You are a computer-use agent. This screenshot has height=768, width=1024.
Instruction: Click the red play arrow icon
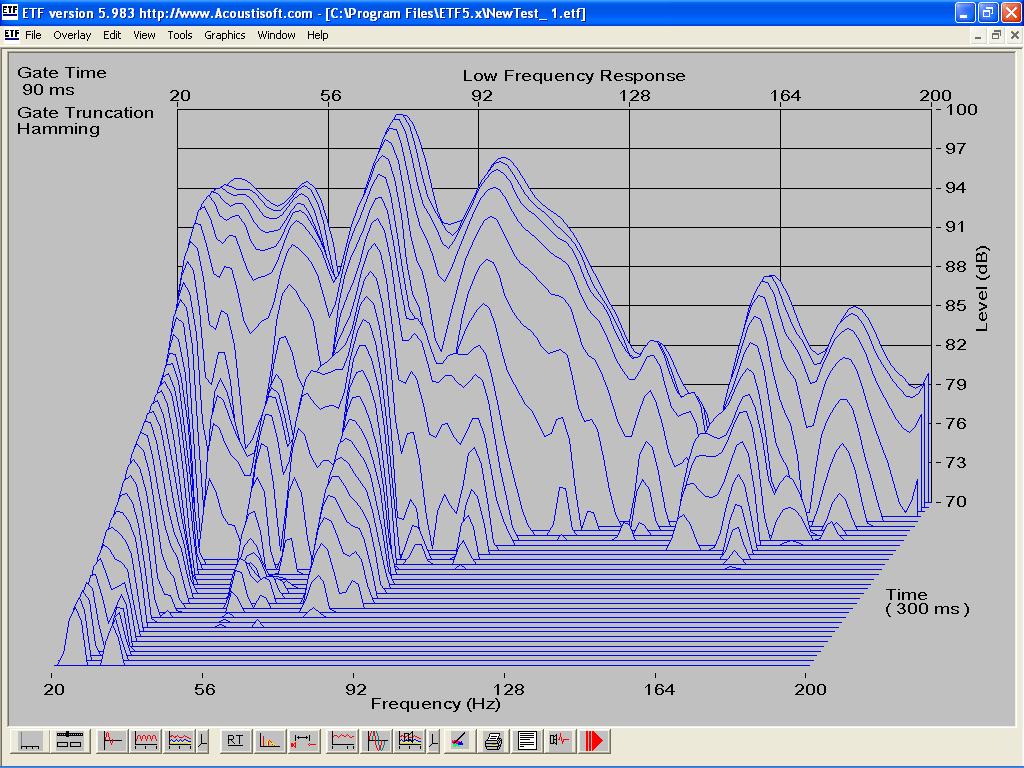595,741
